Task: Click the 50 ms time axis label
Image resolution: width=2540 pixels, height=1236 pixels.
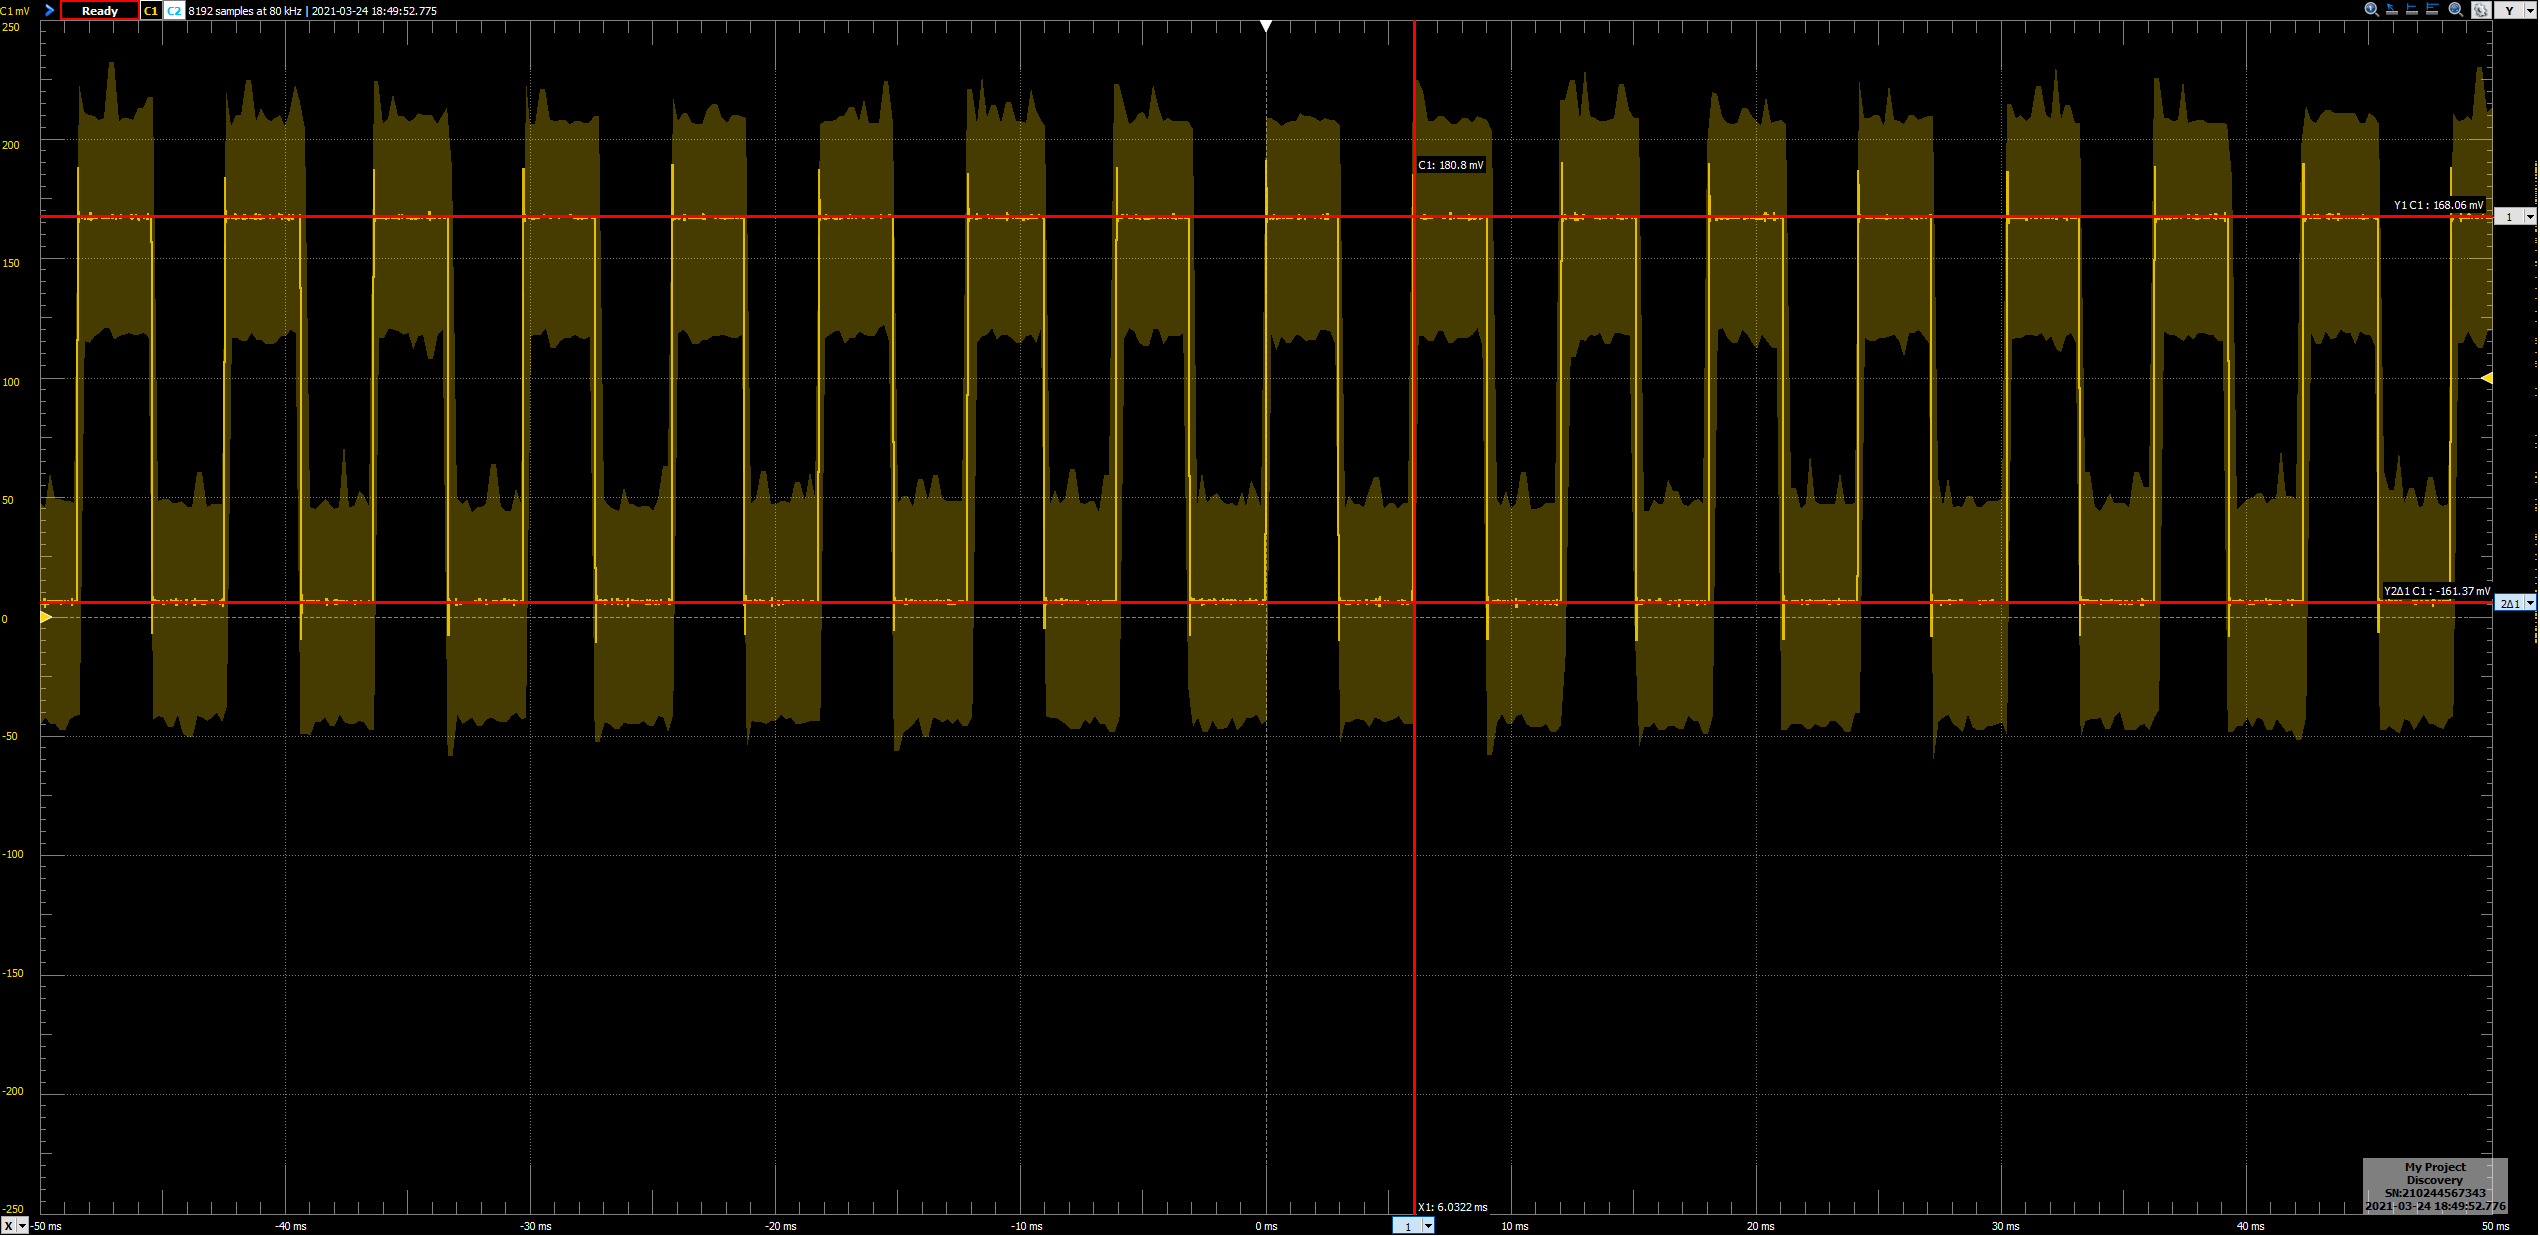Action: (2495, 1226)
